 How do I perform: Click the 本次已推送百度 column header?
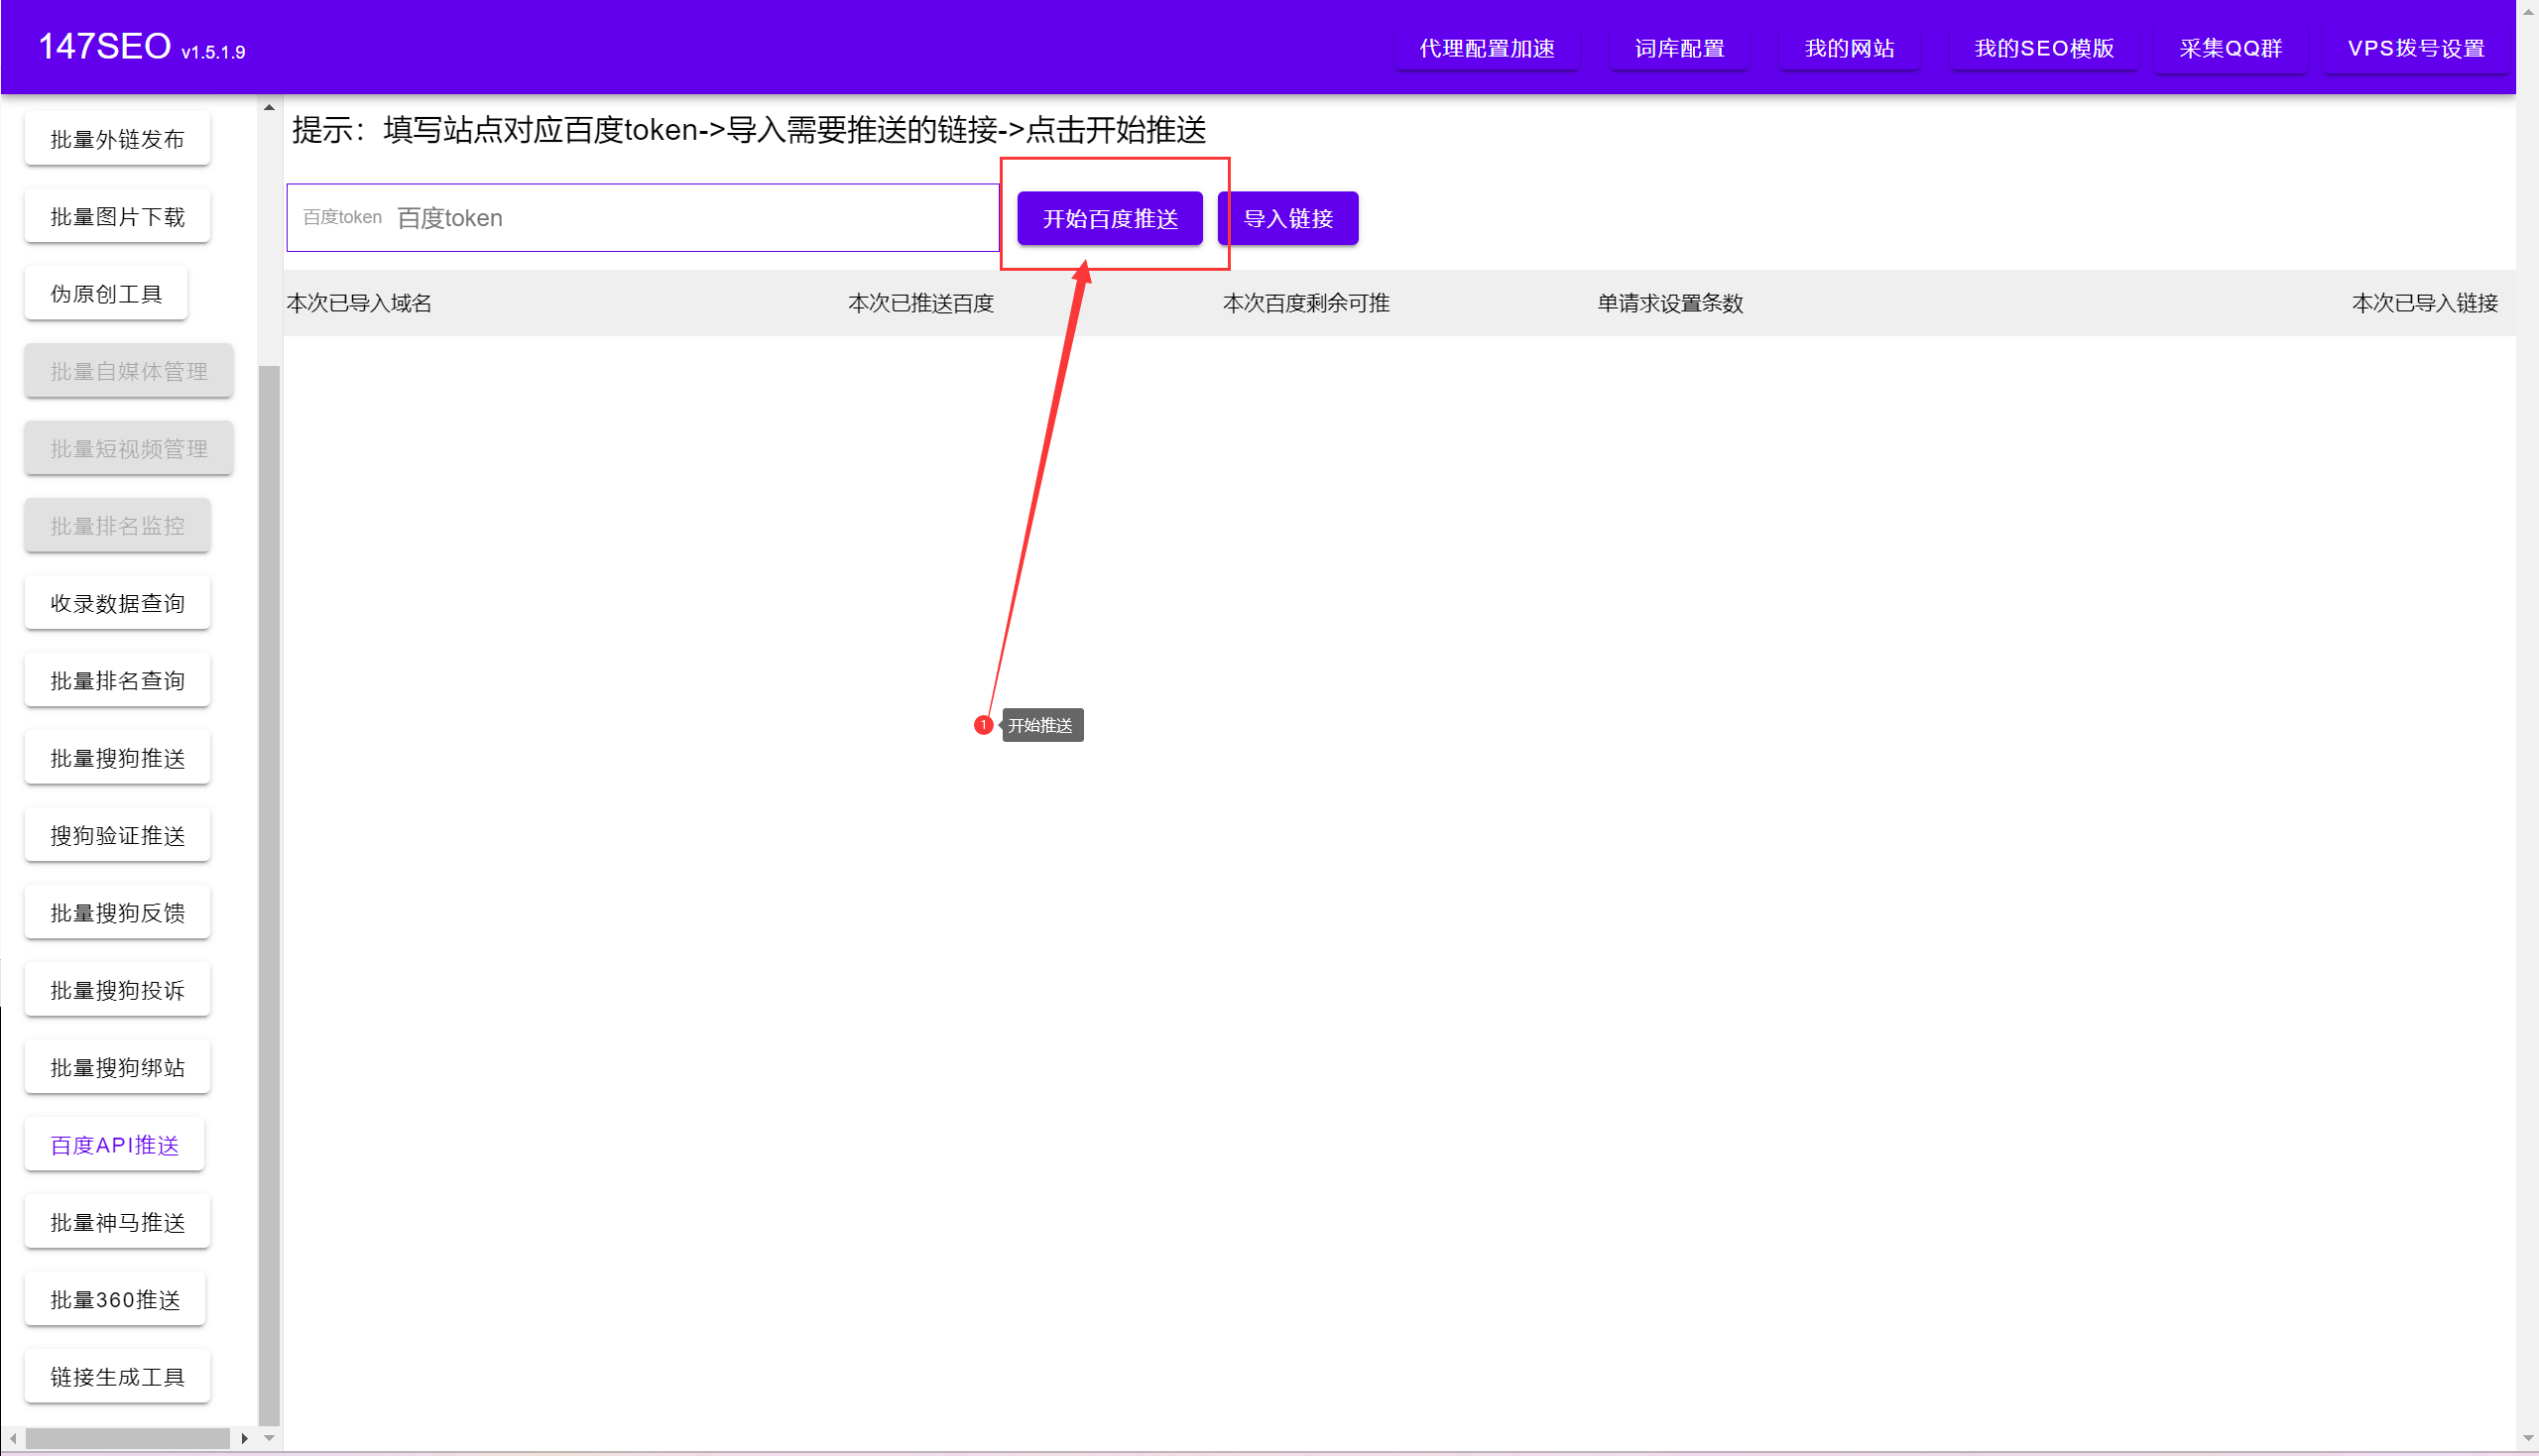coord(920,303)
